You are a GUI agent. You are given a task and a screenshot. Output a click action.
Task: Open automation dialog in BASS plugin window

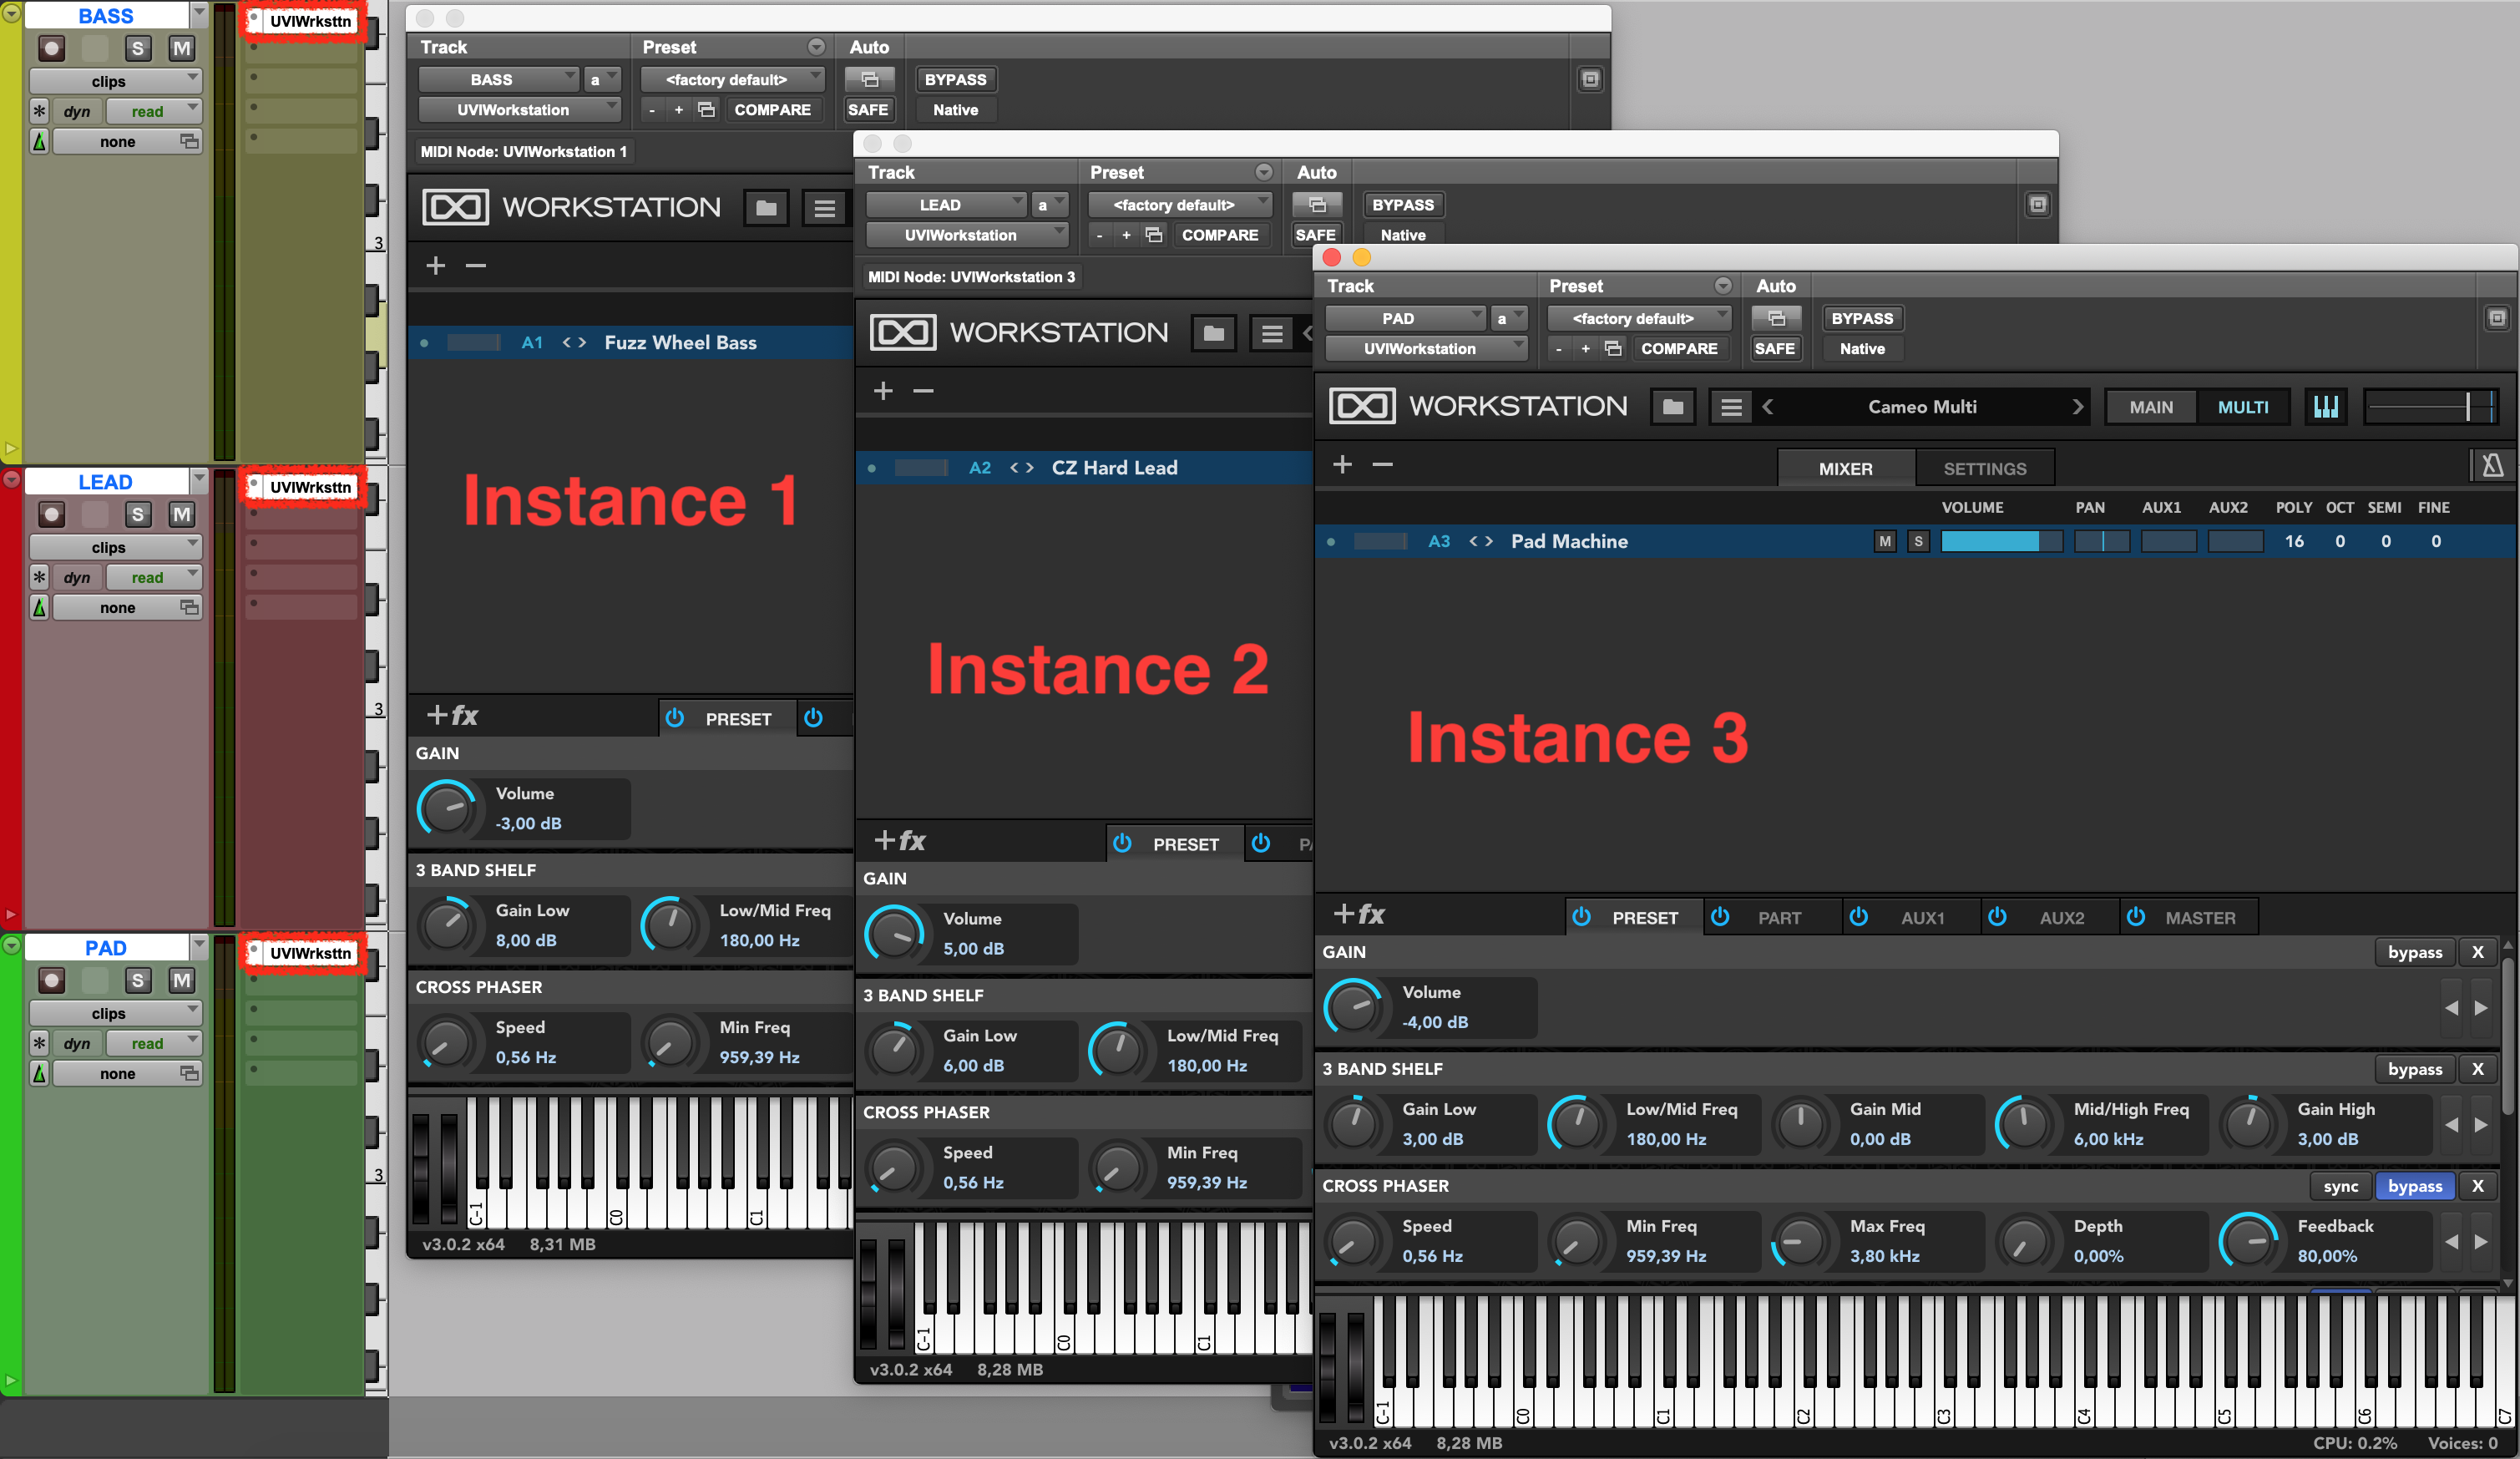(869, 79)
